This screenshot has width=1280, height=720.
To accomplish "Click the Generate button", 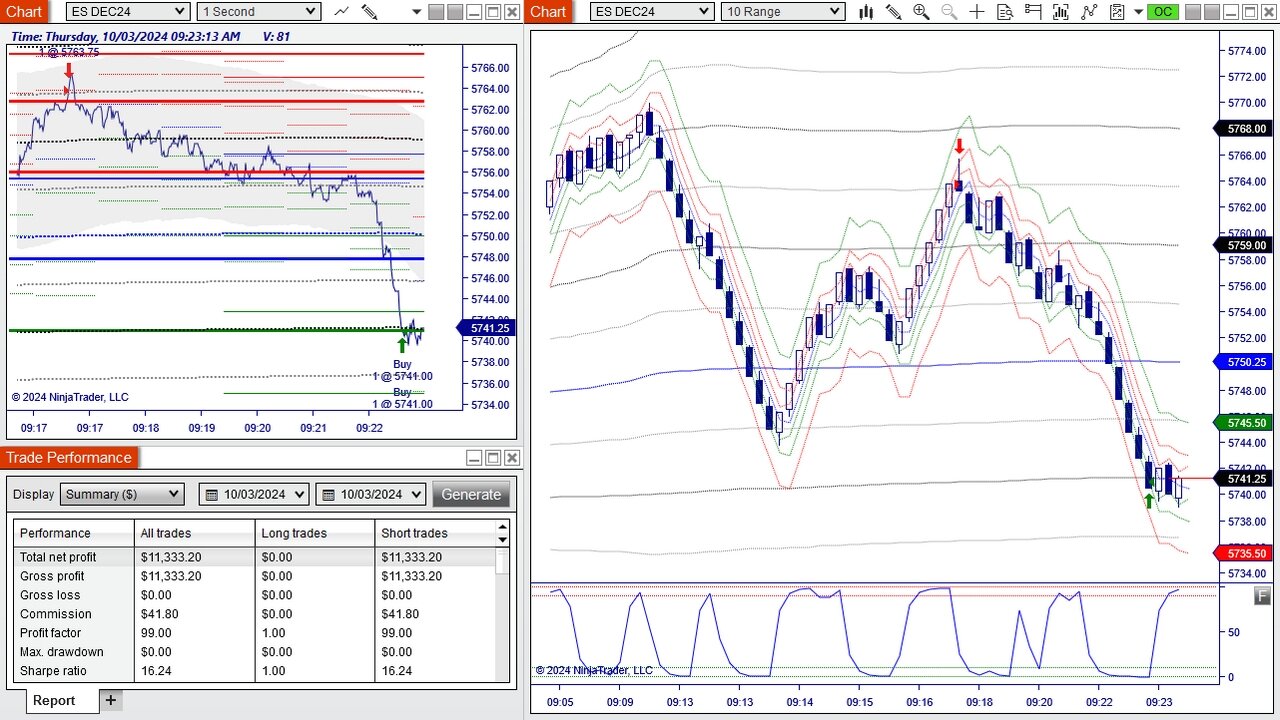I will [471, 494].
